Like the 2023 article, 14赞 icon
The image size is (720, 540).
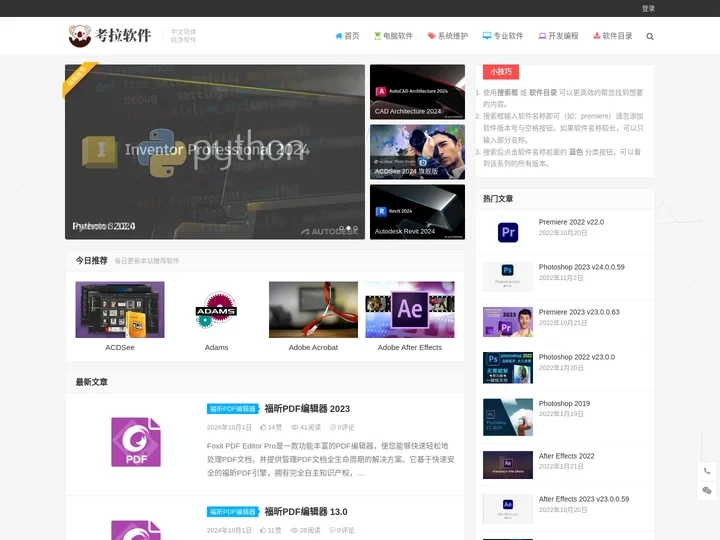tap(271, 428)
